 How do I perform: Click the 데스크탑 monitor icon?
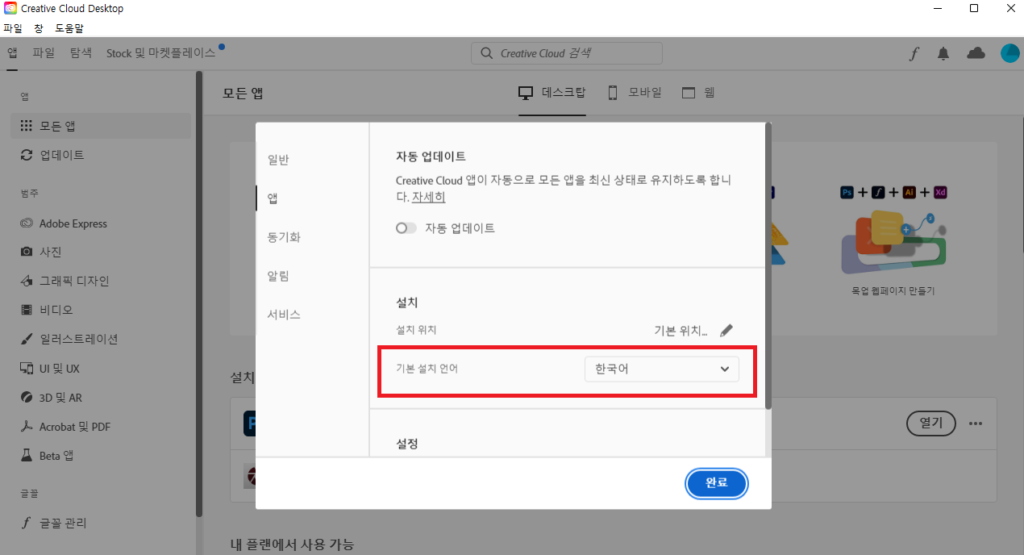coord(525,93)
